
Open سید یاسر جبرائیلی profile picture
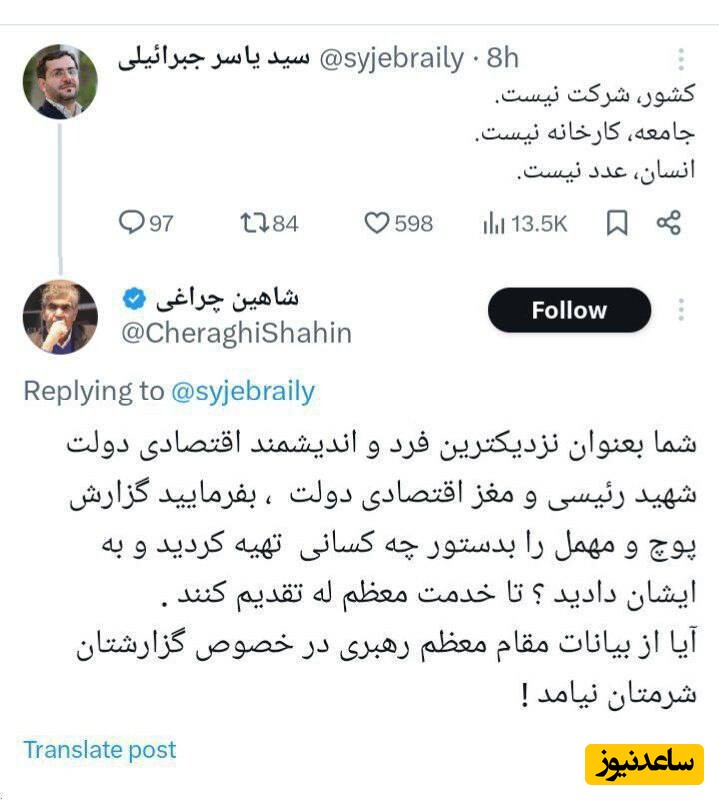pos(60,81)
